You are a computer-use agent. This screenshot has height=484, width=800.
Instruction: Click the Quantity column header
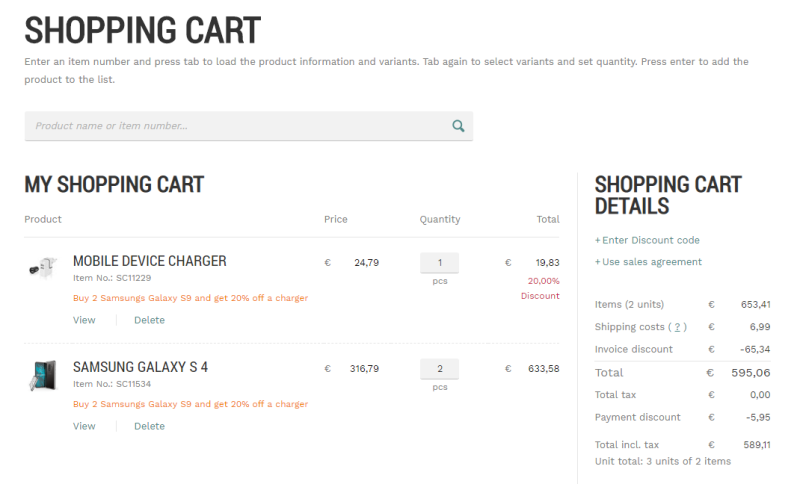coord(440,219)
